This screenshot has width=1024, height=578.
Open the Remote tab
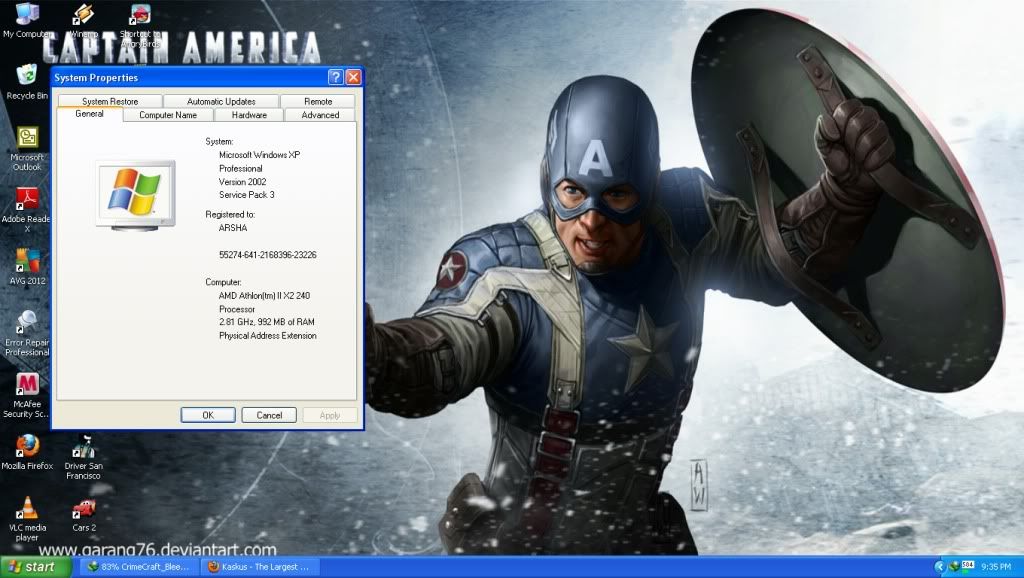click(x=318, y=101)
